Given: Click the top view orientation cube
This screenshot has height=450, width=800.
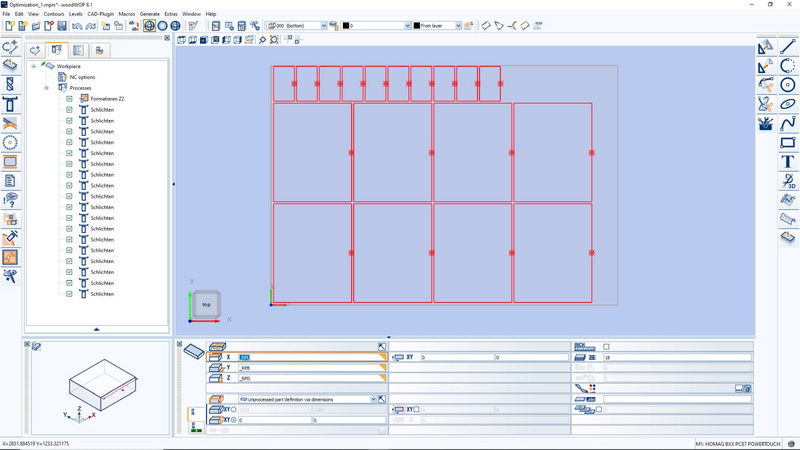Looking at the screenshot, I should coord(206,304).
